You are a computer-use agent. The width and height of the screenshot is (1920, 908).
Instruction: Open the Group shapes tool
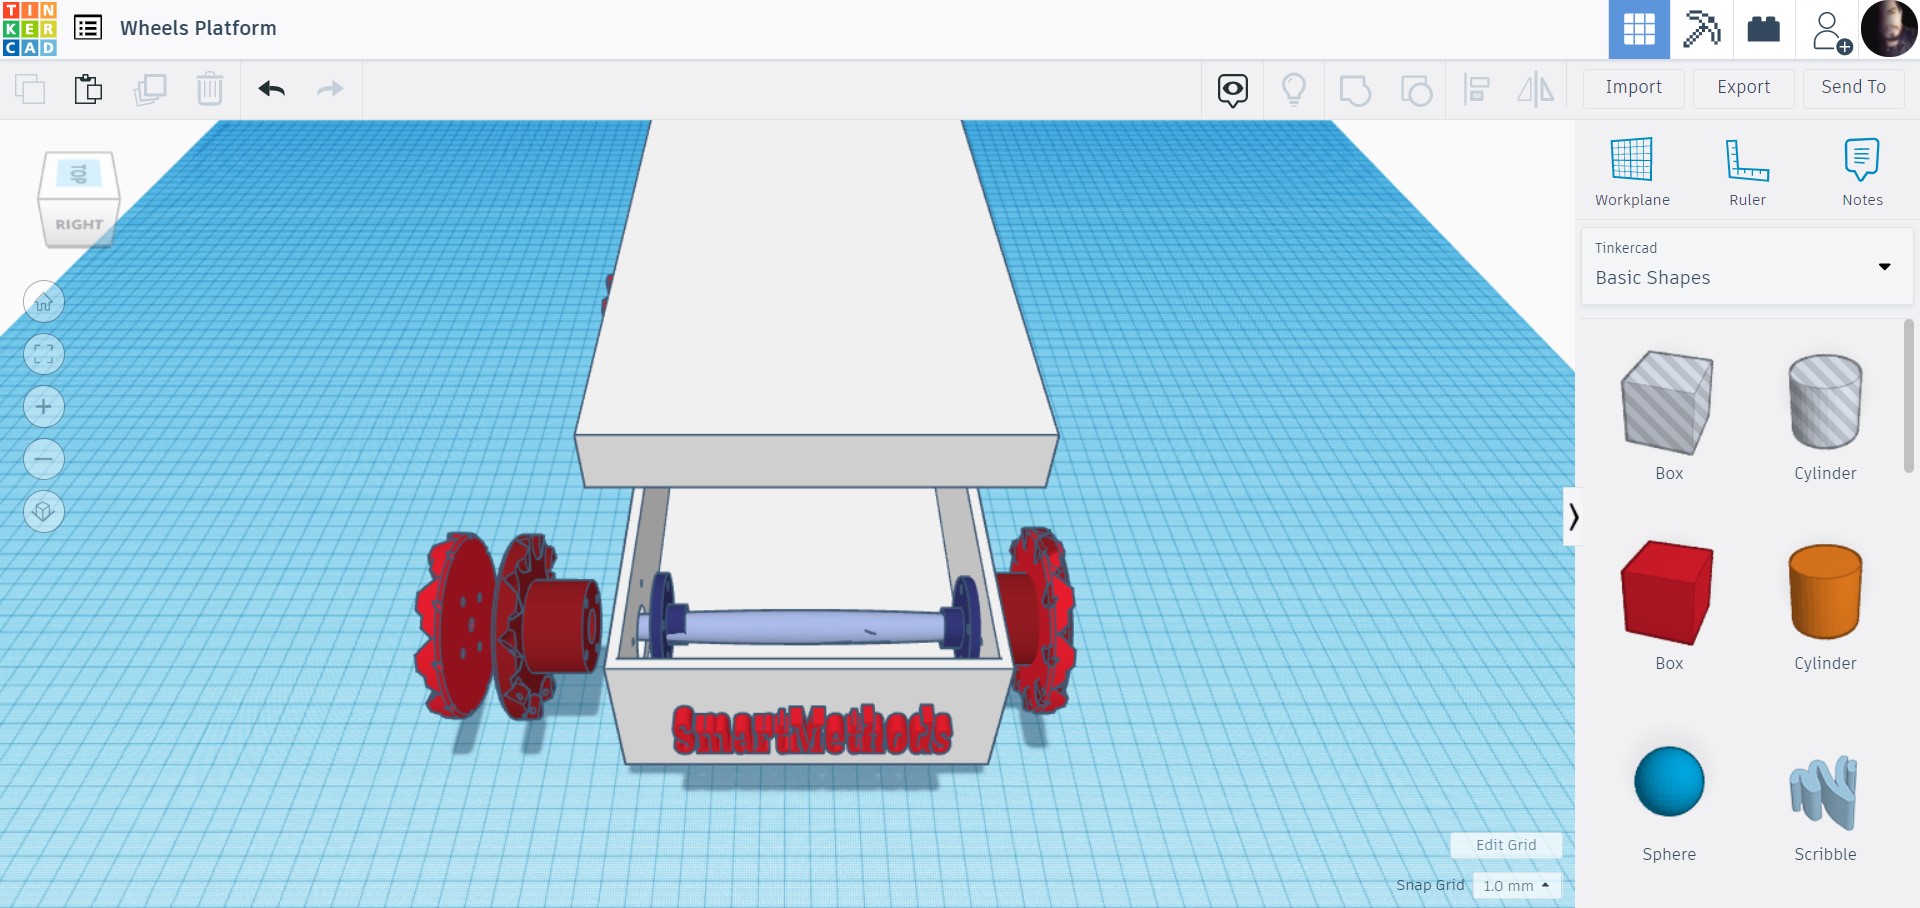click(x=1356, y=89)
